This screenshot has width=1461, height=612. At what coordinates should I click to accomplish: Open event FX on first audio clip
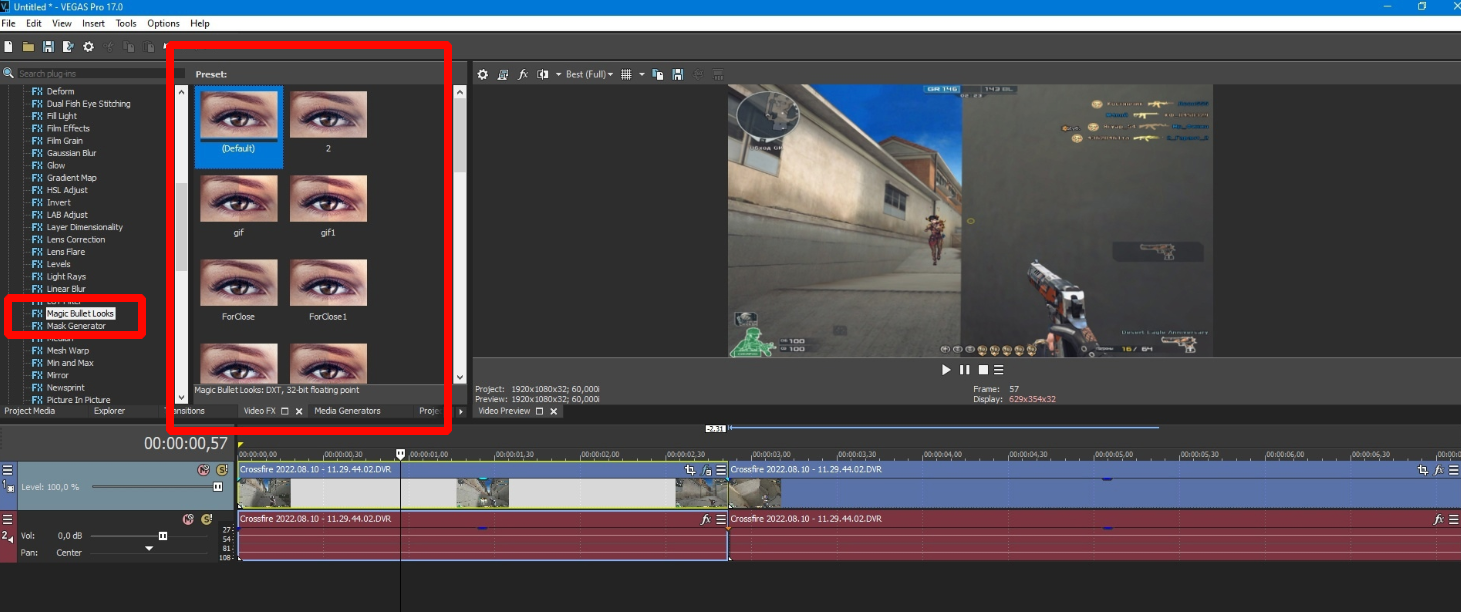(705, 520)
